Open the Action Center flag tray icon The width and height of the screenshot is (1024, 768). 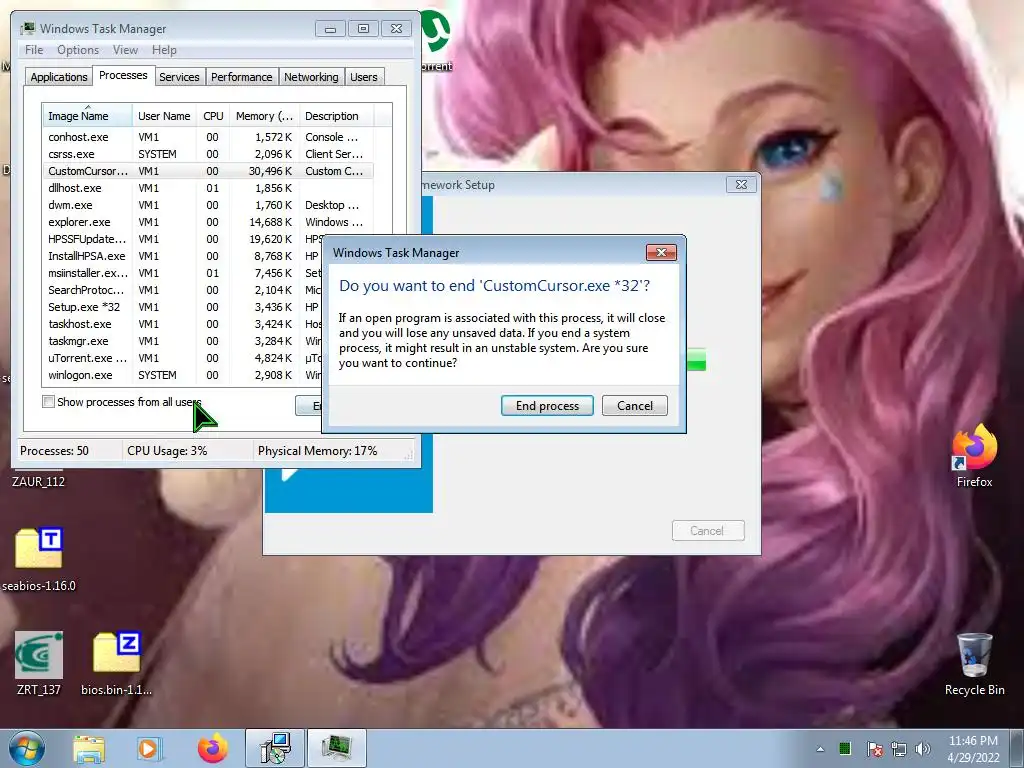pyautogui.click(x=875, y=749)
